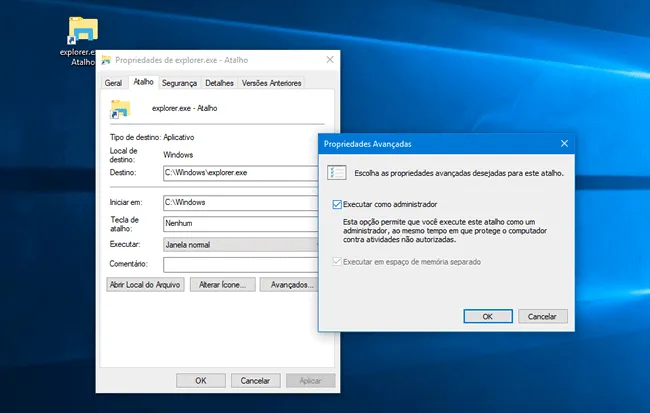The height and width of the screenshot is (413, 650).
Task: Click the 'Alterar Ícone...' button
Action: pyautogui.click(x=222, y=285)
